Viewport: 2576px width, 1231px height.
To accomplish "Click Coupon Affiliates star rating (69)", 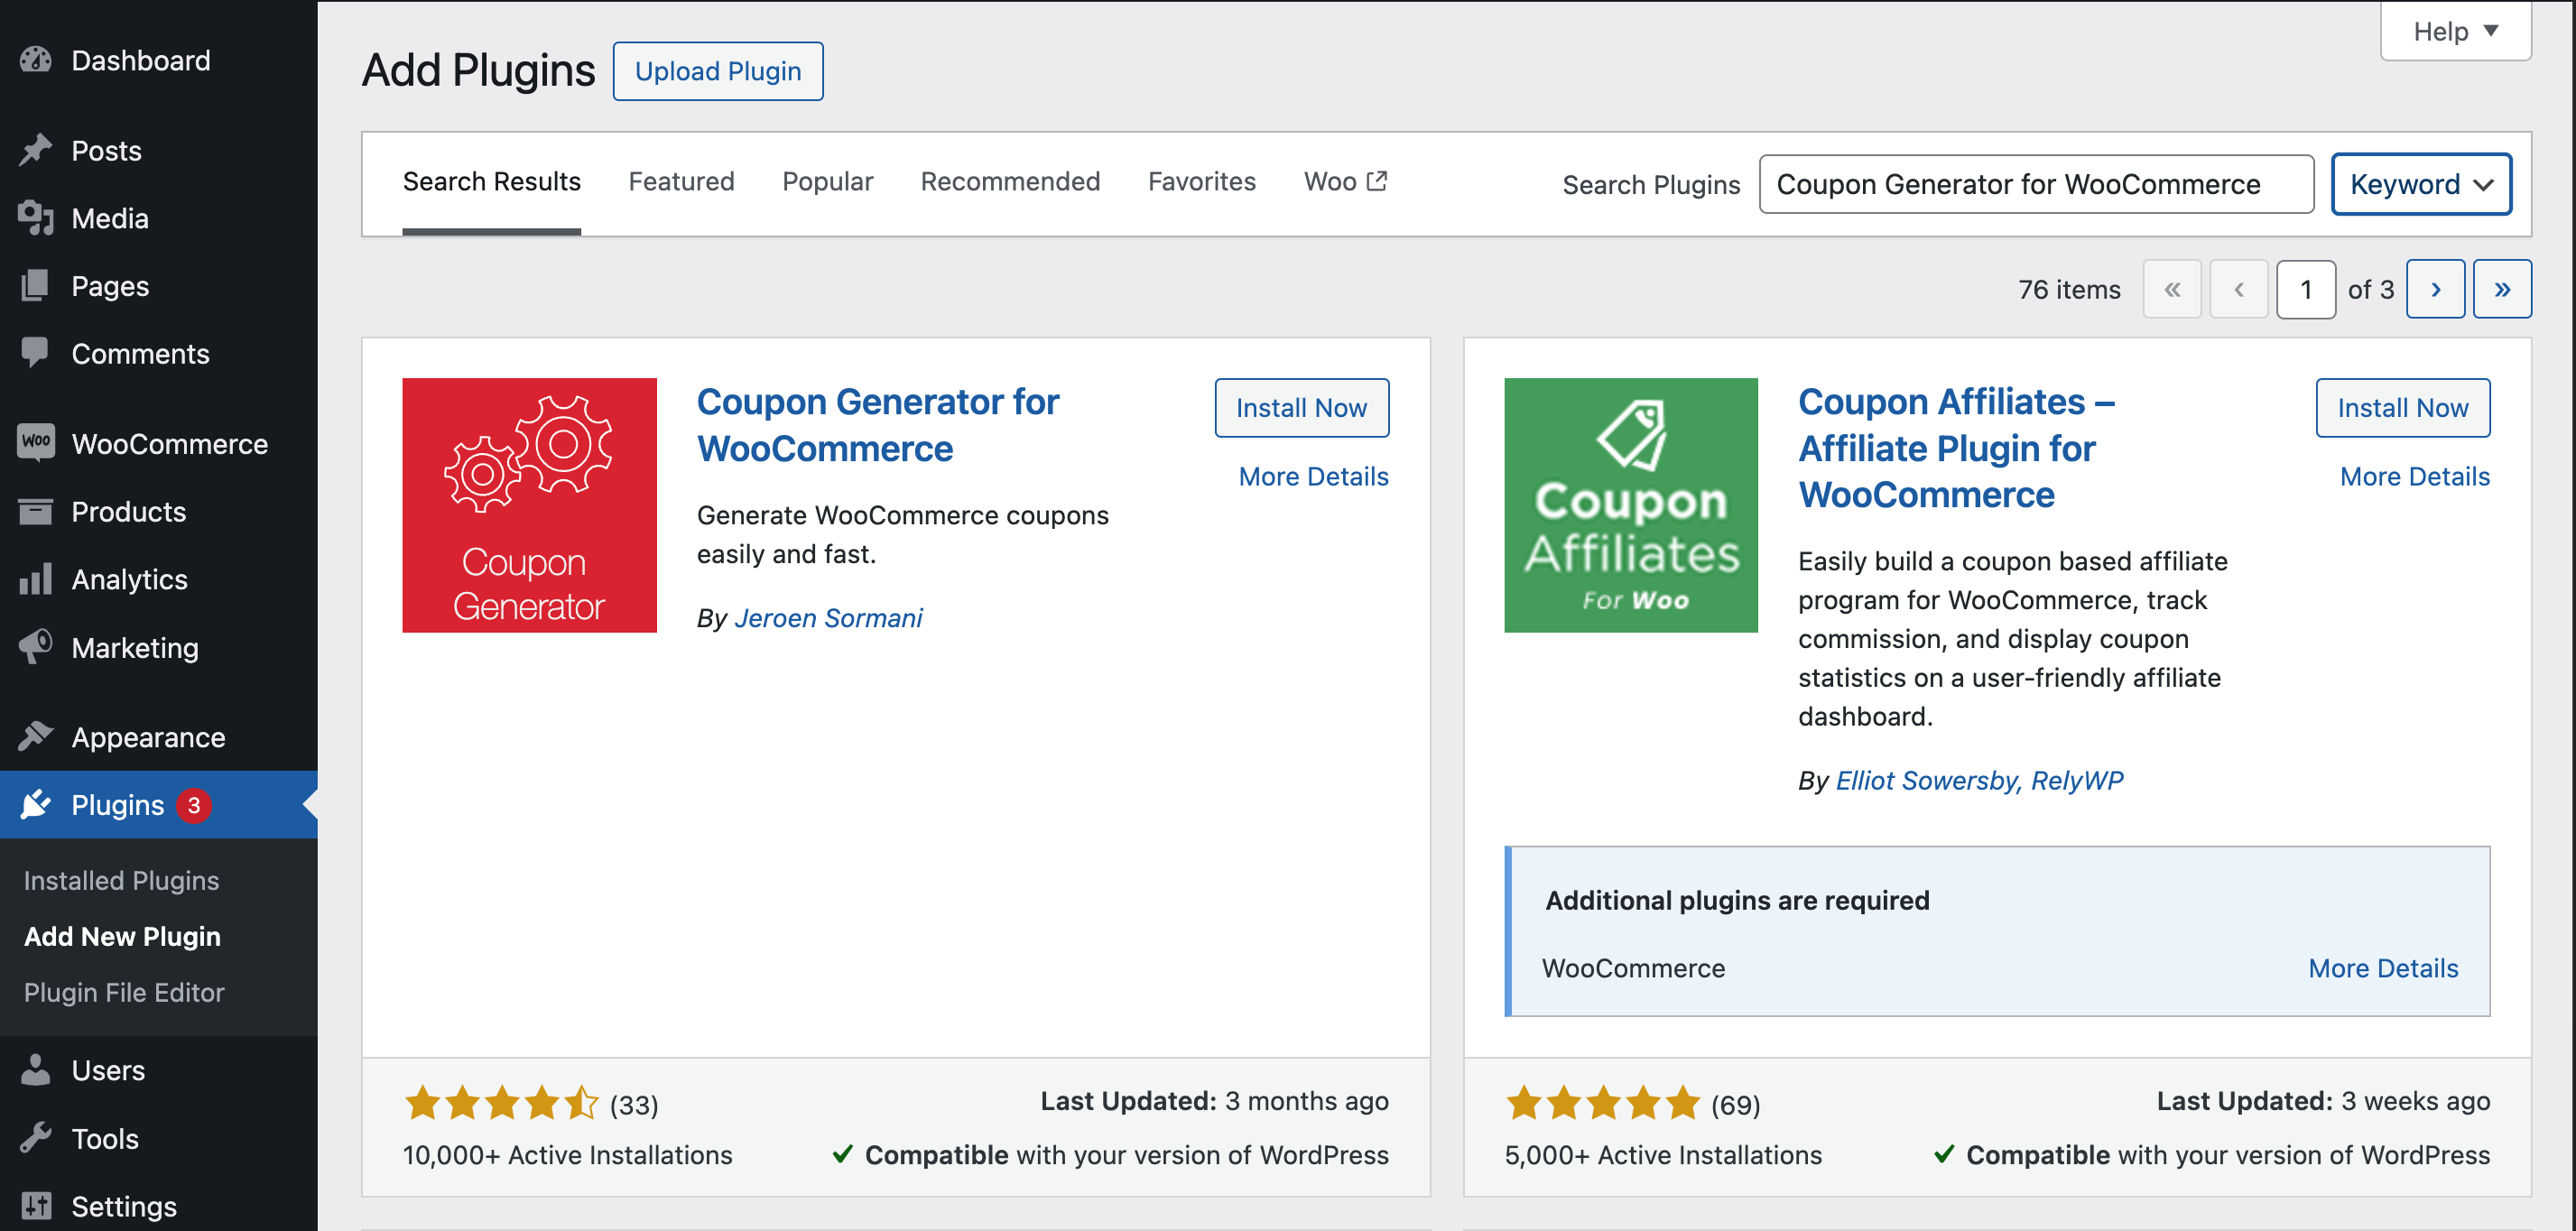I will (x=1633, y=1104).
